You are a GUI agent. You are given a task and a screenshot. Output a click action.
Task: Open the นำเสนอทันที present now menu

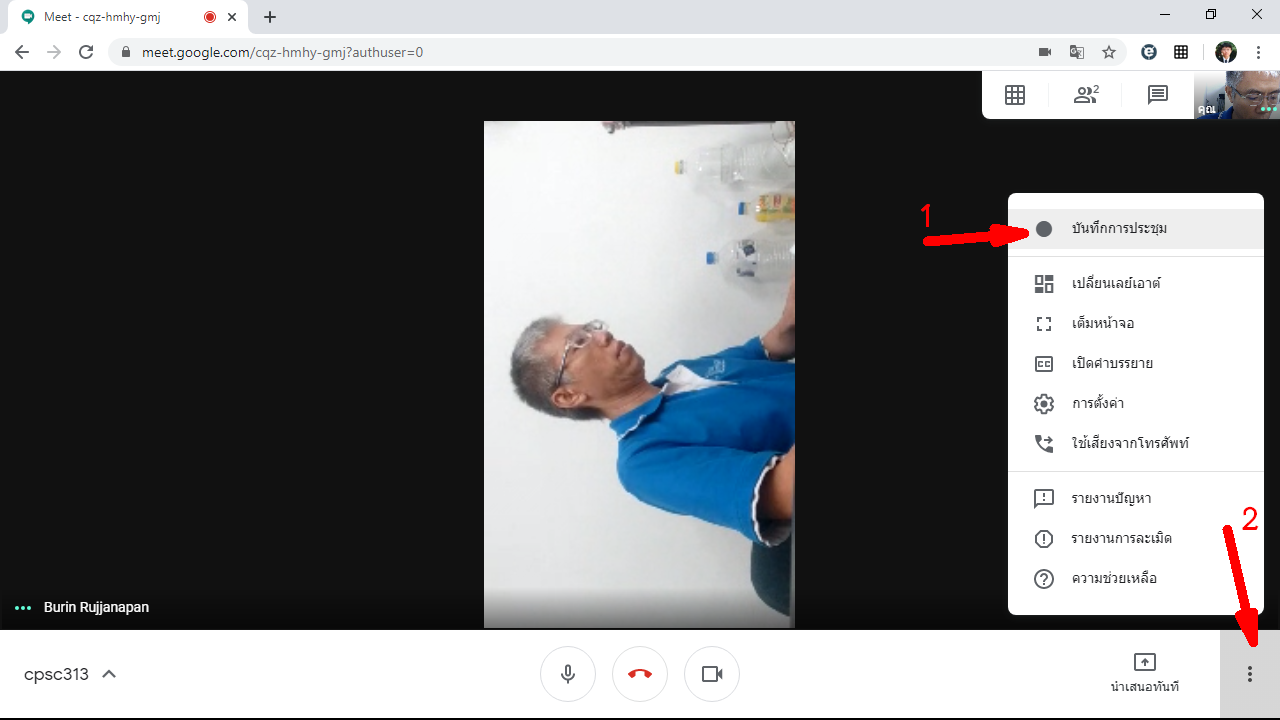coord(1144,673)
